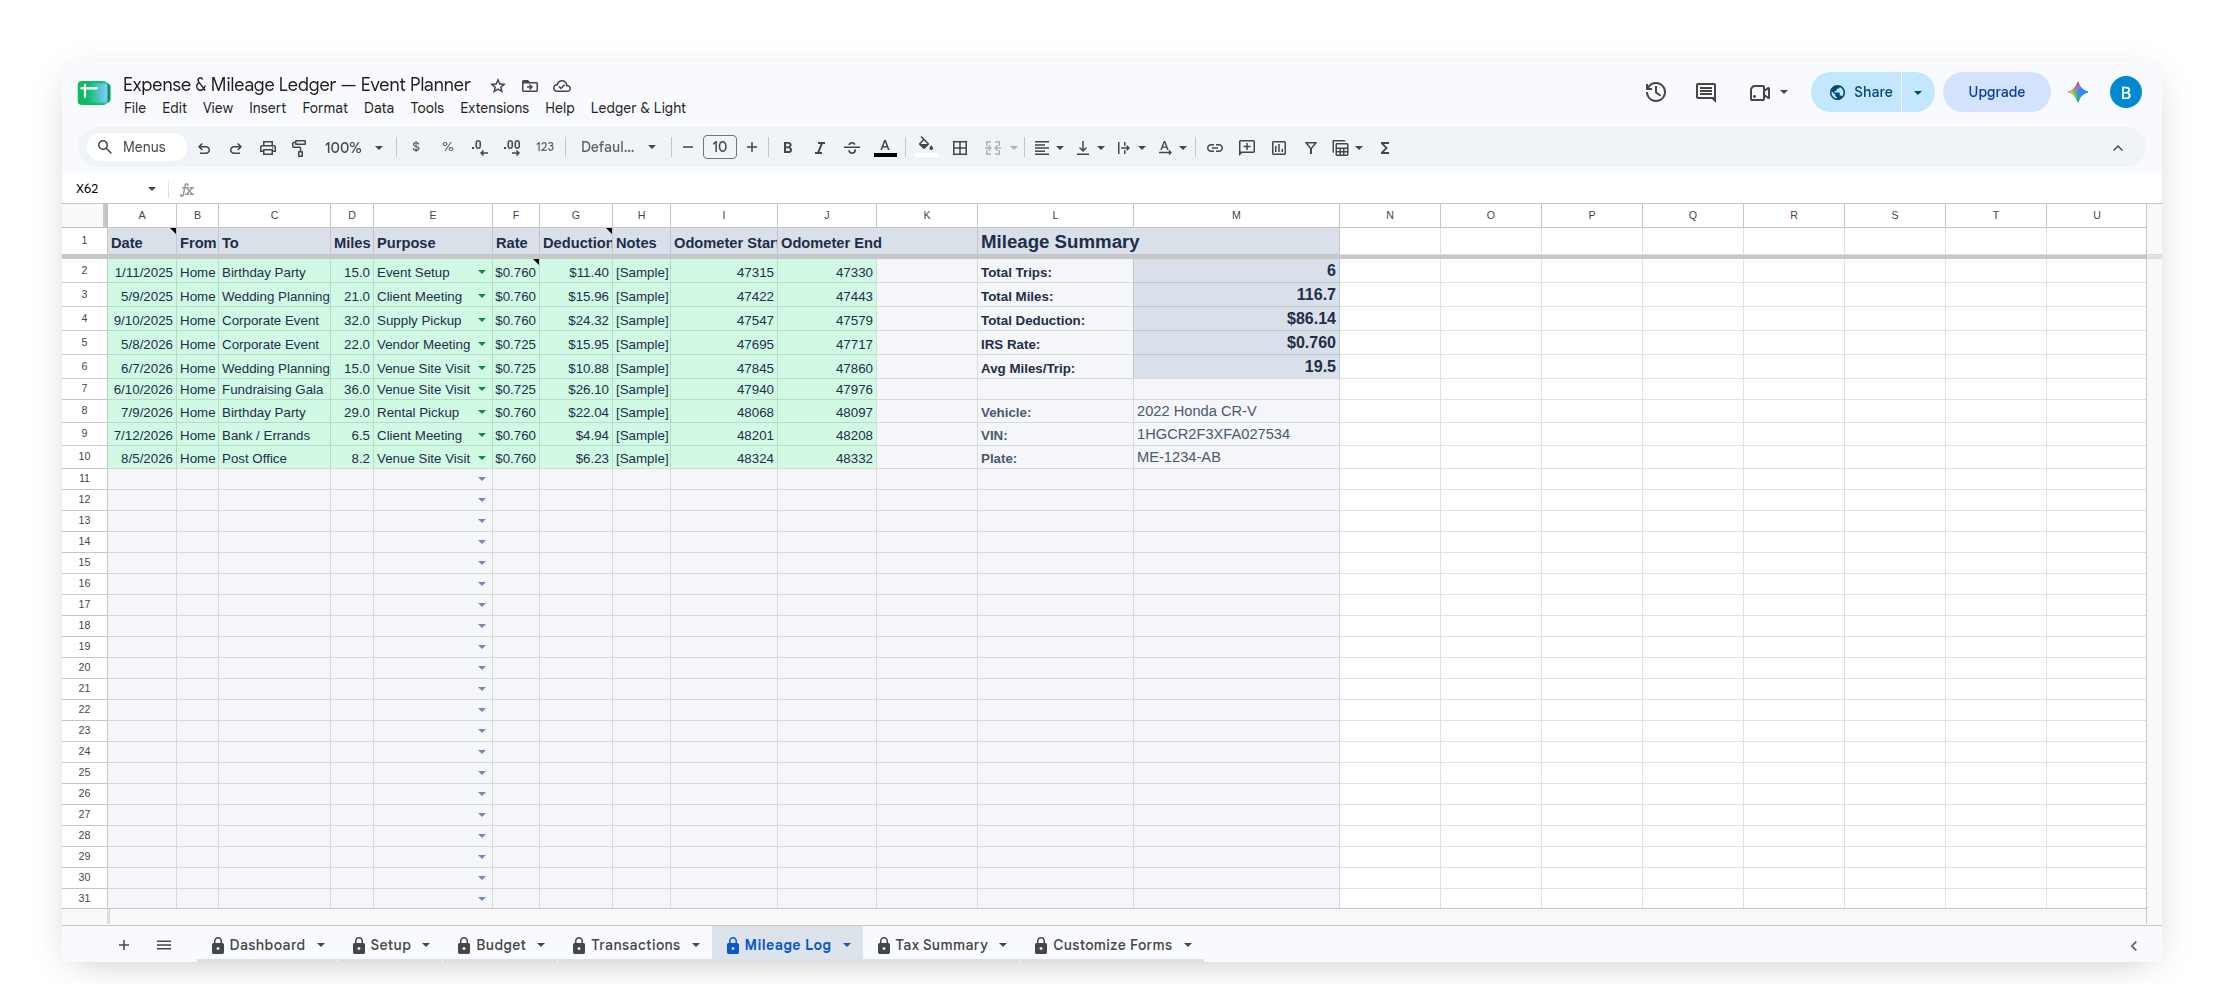Print the spreadsheet using the printer icon
2224x984 pixels.
(x=268, y=148)
